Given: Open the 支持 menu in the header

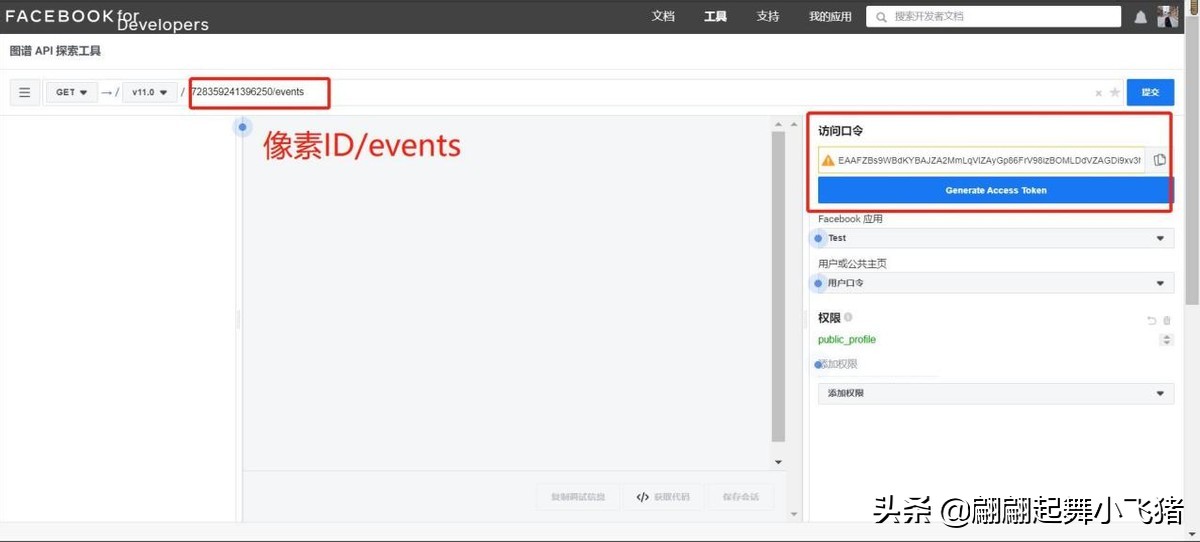Looking at the screenshot, I should 768,16.
